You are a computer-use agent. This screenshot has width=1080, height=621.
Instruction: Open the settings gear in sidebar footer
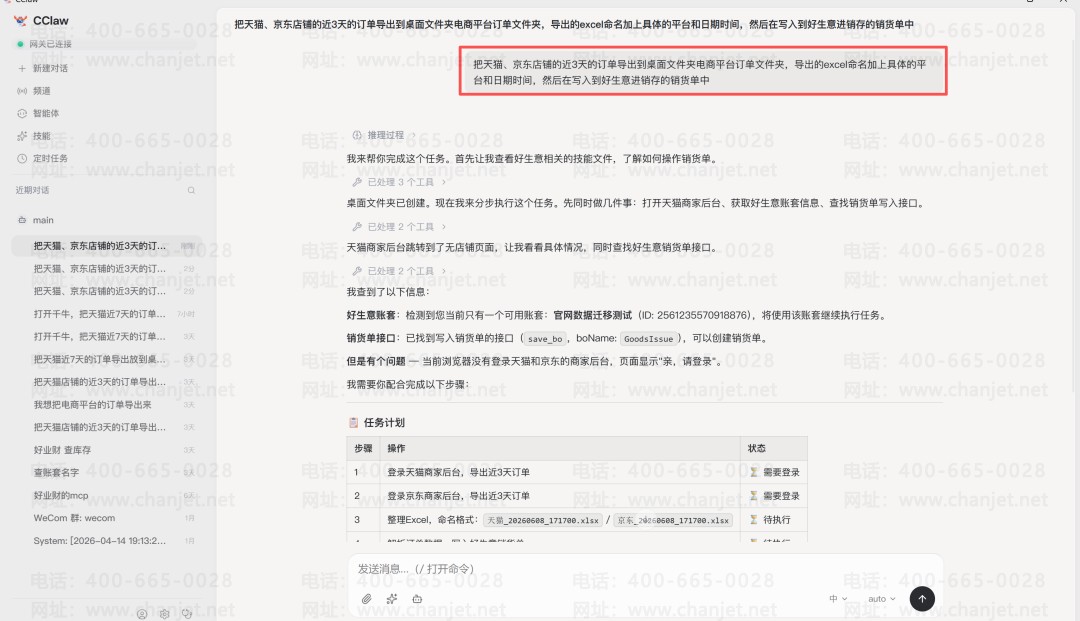coord(164,613)
